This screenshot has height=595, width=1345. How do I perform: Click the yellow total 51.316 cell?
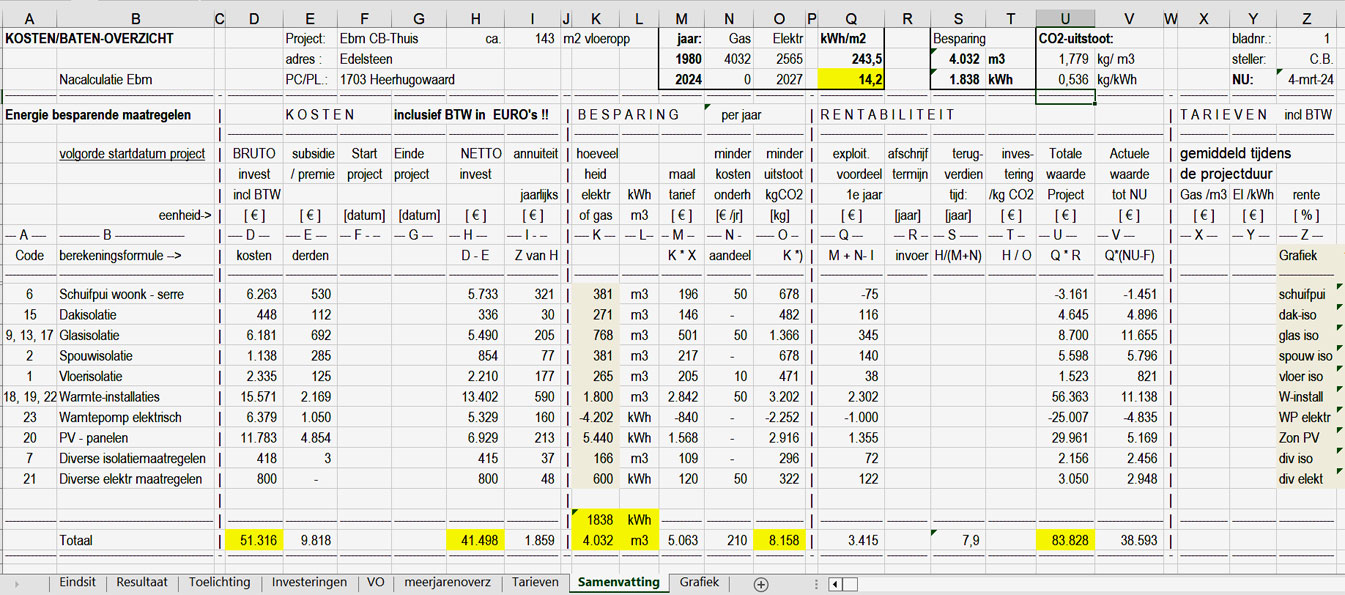pos(253,540)
